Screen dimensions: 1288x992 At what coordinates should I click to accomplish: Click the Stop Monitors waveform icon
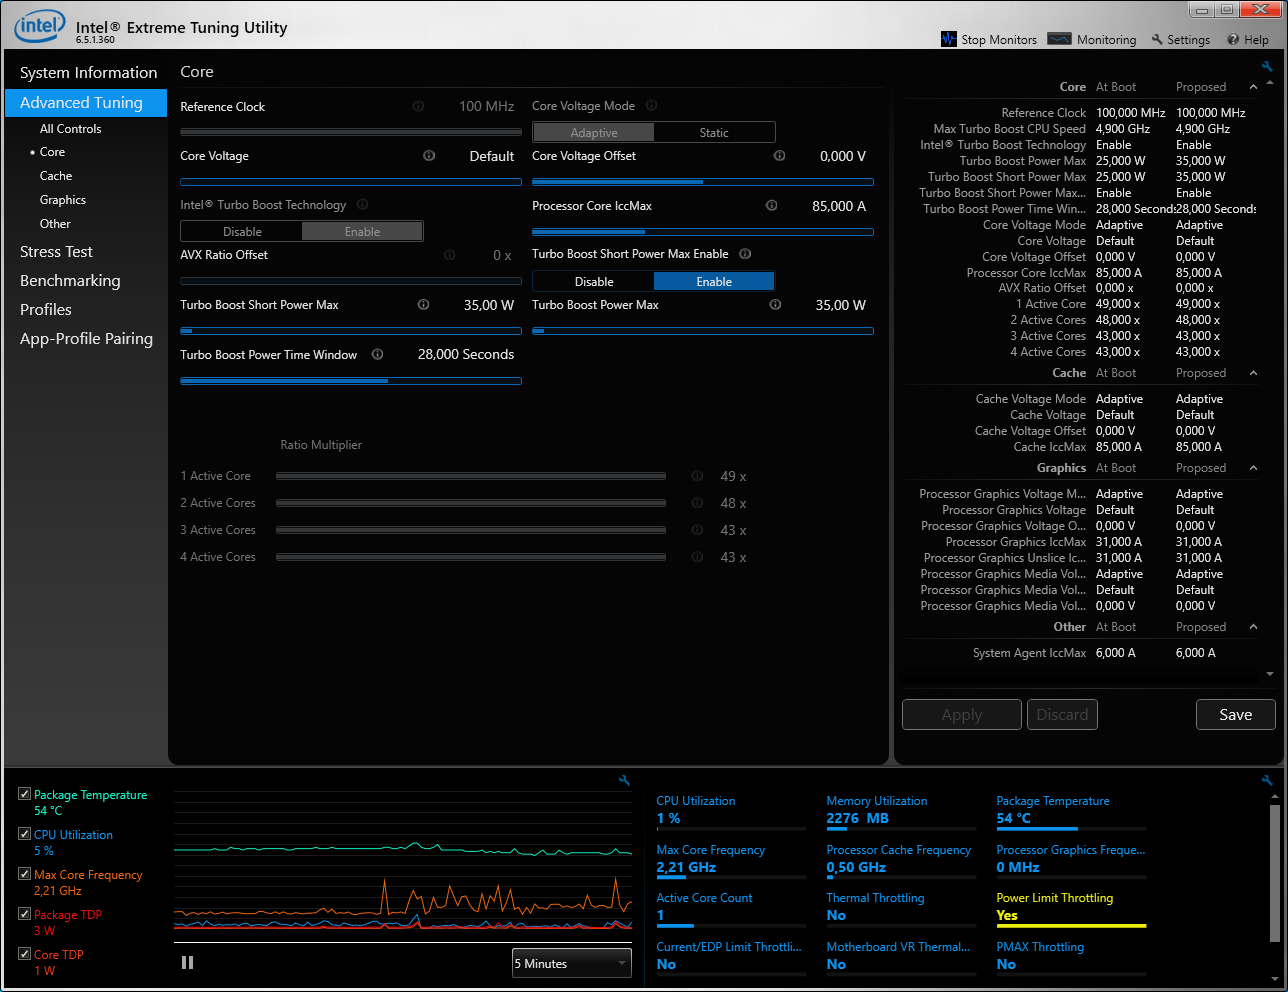949,39
